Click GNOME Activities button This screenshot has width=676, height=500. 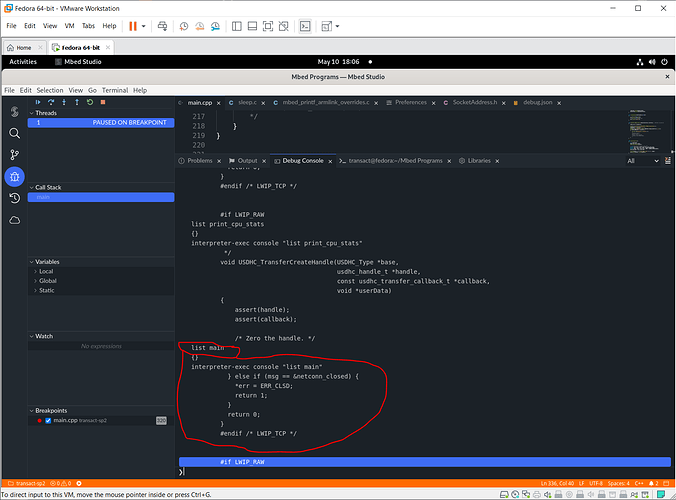(23, 62)
